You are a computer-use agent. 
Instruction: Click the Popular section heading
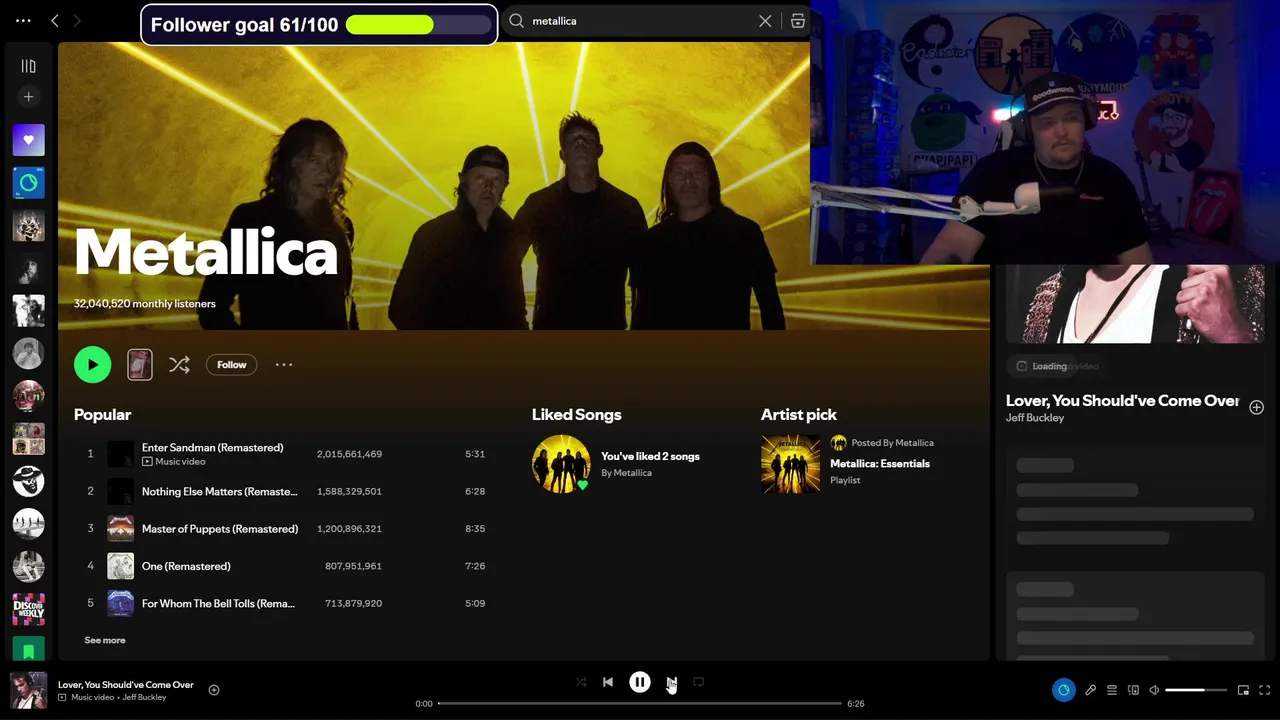(x=102, y=414)
